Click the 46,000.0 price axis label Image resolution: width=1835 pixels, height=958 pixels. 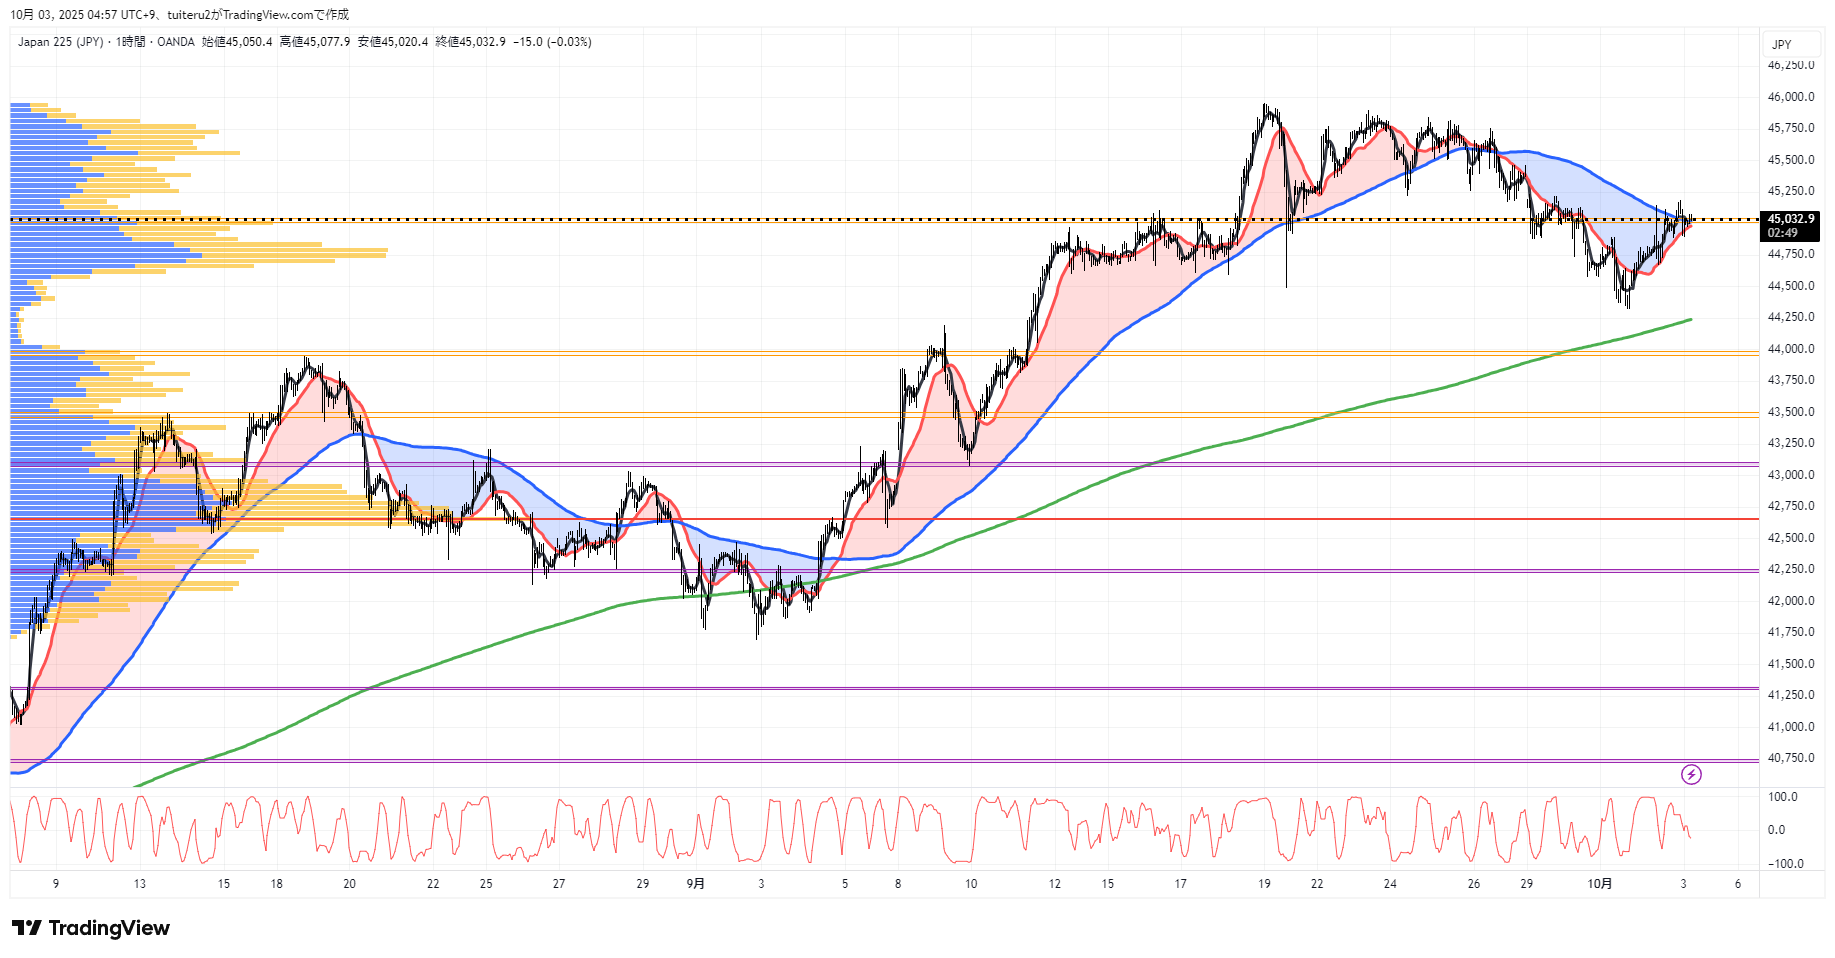point(1790,97)
